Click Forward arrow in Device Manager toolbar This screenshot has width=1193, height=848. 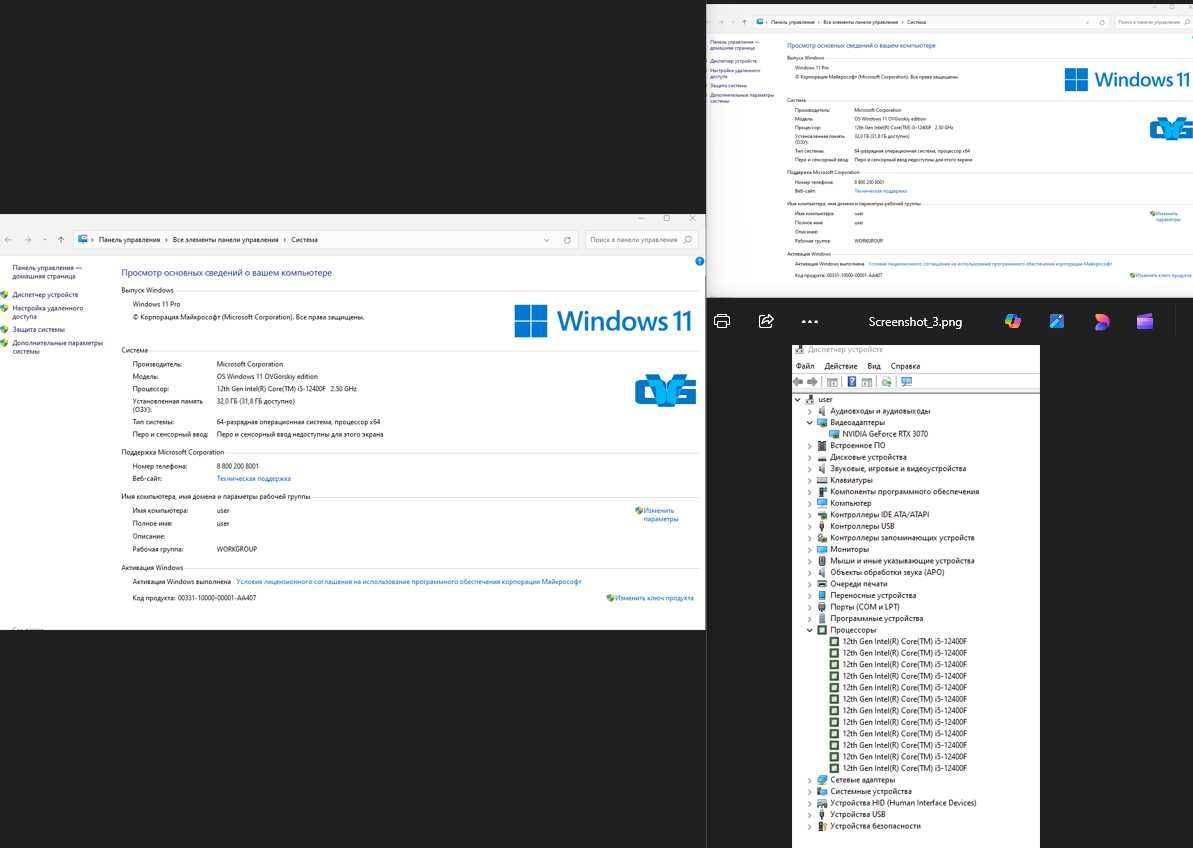[813, 382]
